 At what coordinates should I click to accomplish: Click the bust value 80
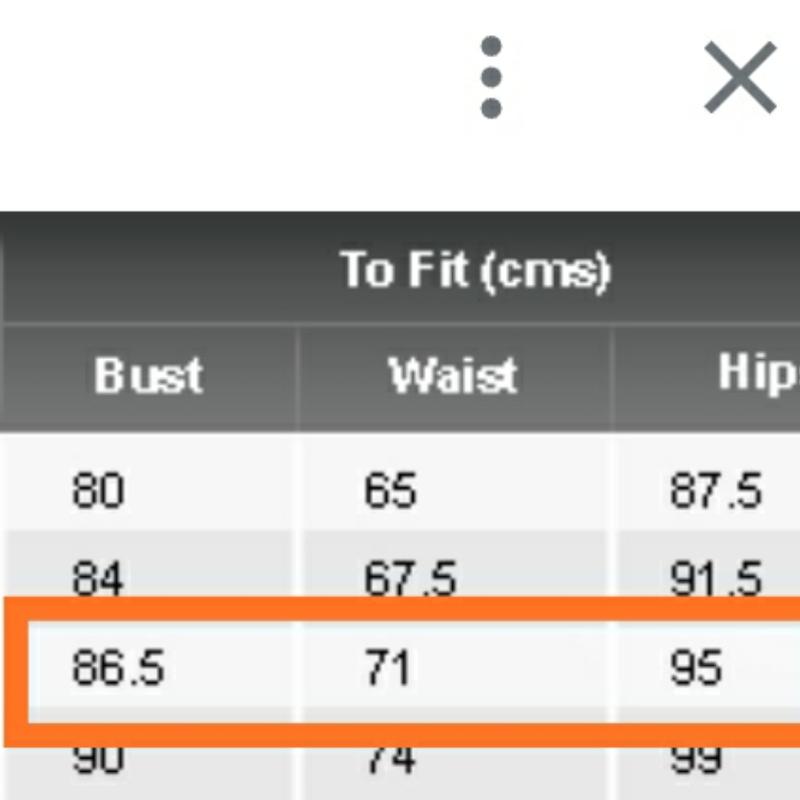point(98,491)
